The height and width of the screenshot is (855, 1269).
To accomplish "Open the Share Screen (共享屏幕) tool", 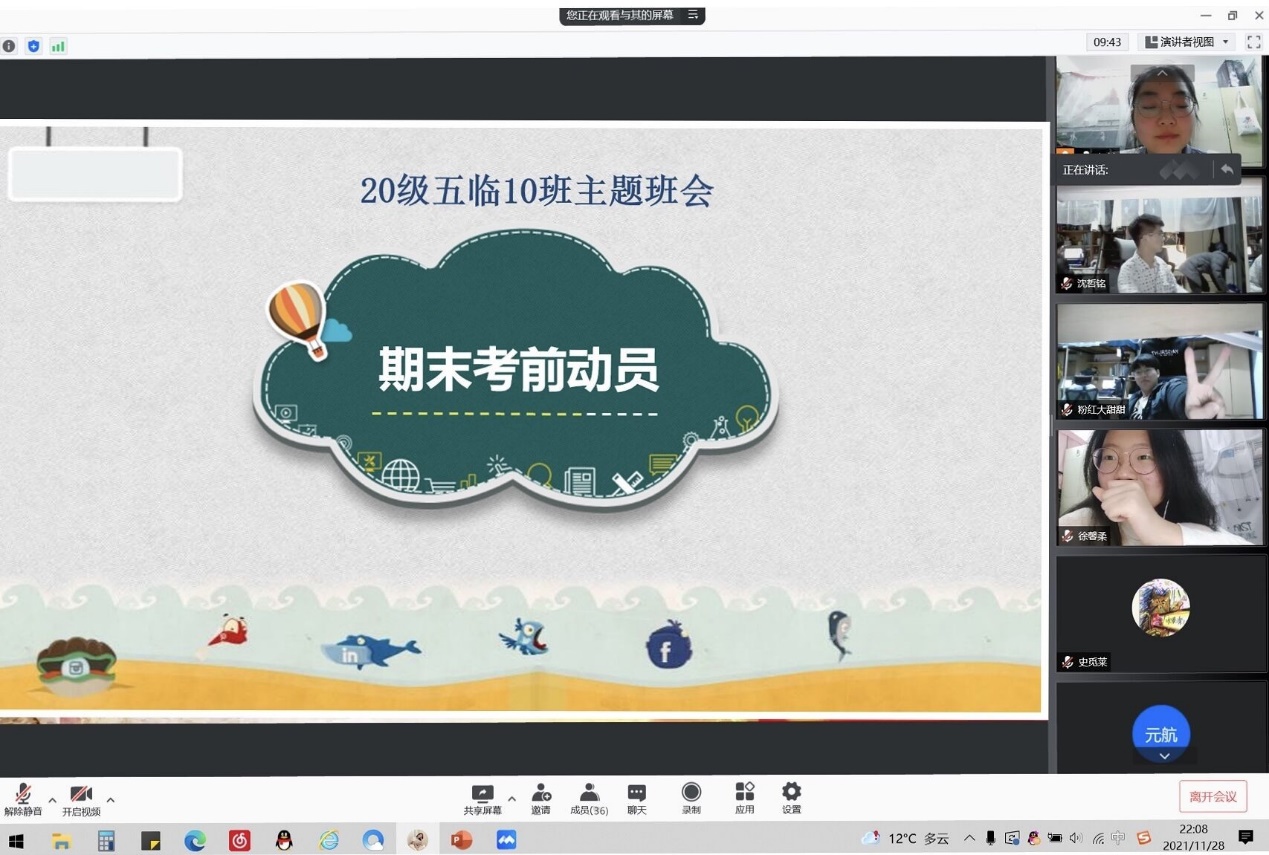I will tap(483, 798).
